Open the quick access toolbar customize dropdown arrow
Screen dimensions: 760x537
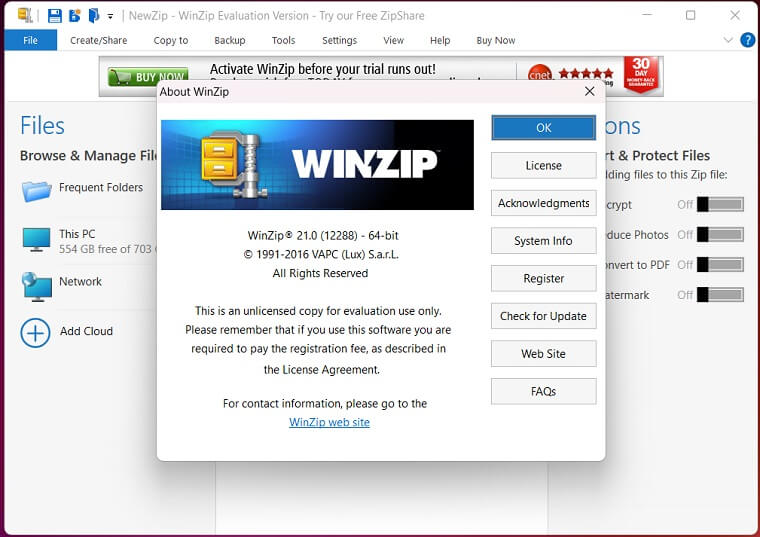[111, 16]
